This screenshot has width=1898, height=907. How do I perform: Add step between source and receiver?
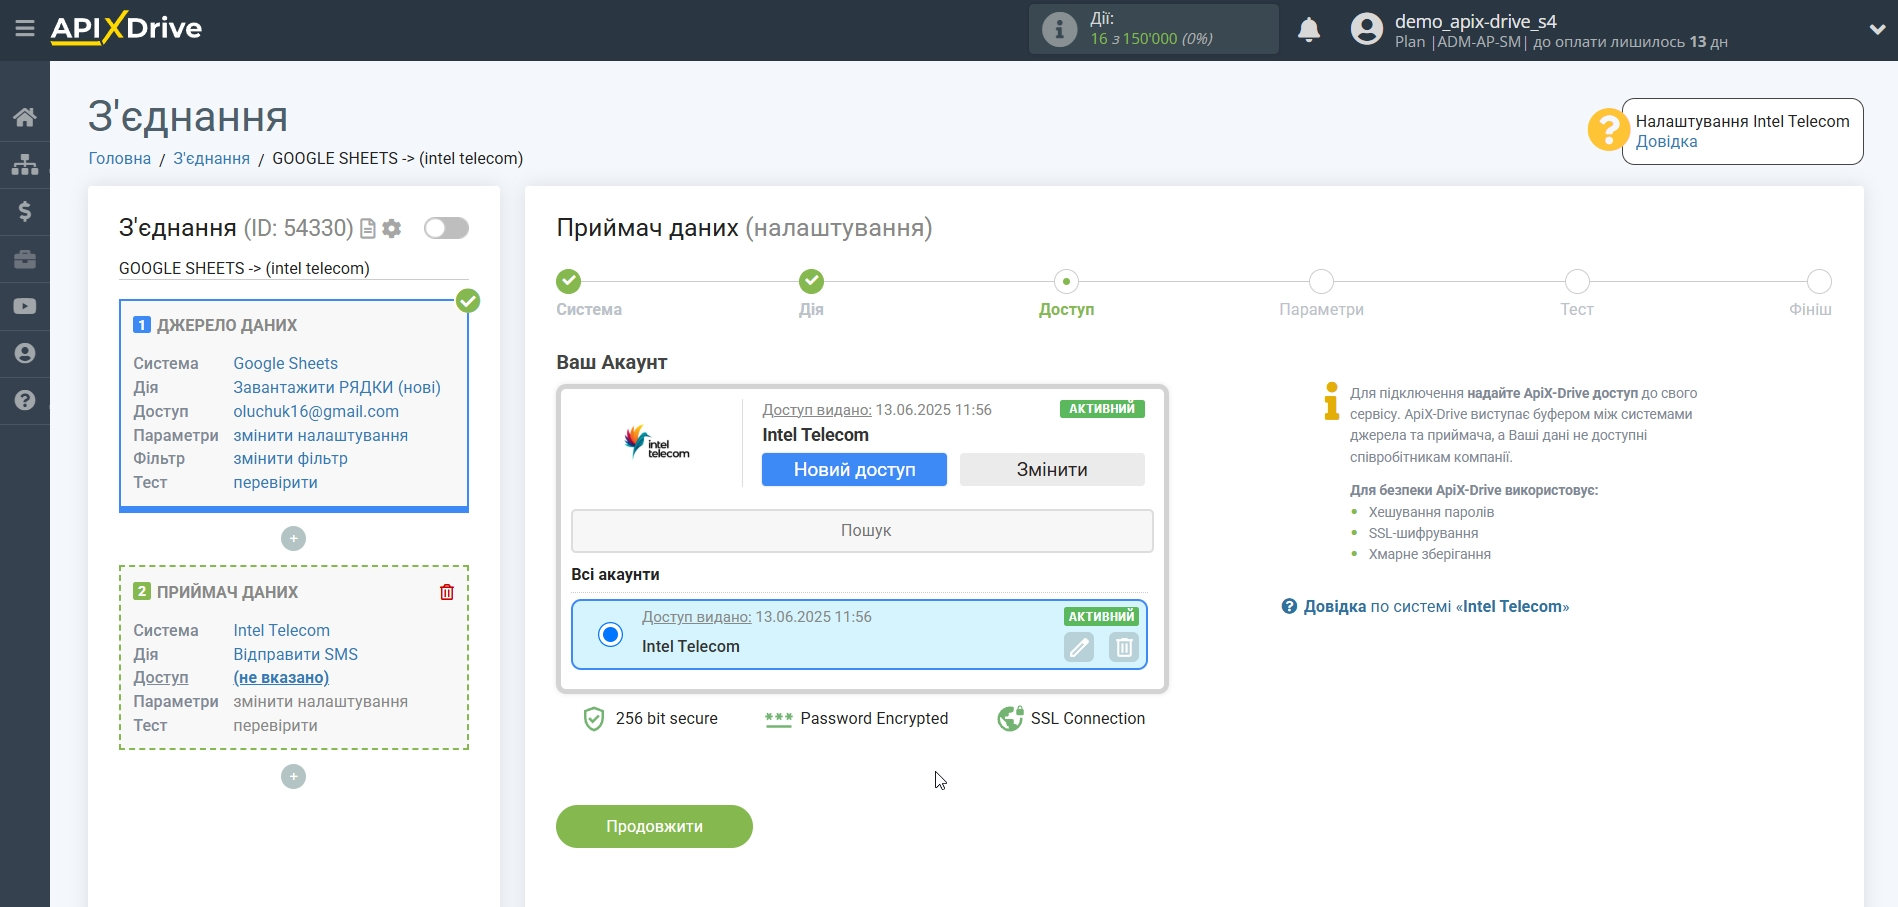pos(293,538)
